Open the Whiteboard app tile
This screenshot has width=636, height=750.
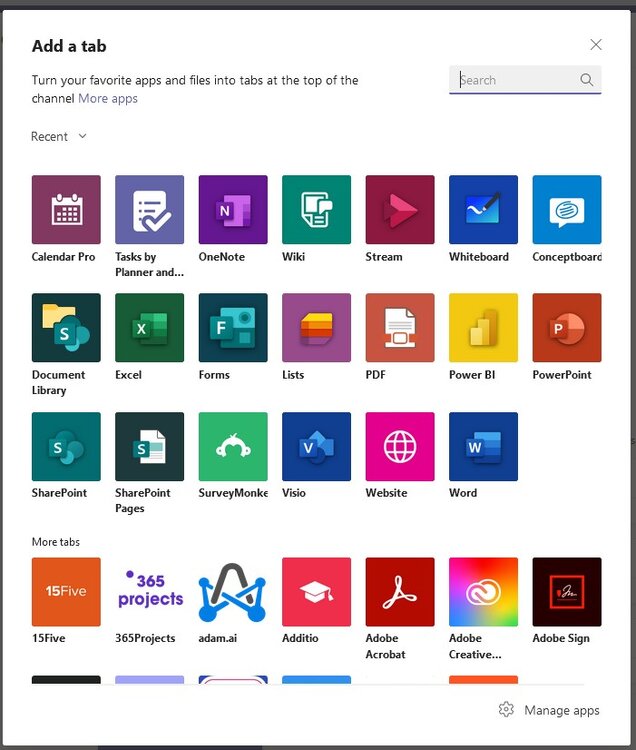[483, 210]
